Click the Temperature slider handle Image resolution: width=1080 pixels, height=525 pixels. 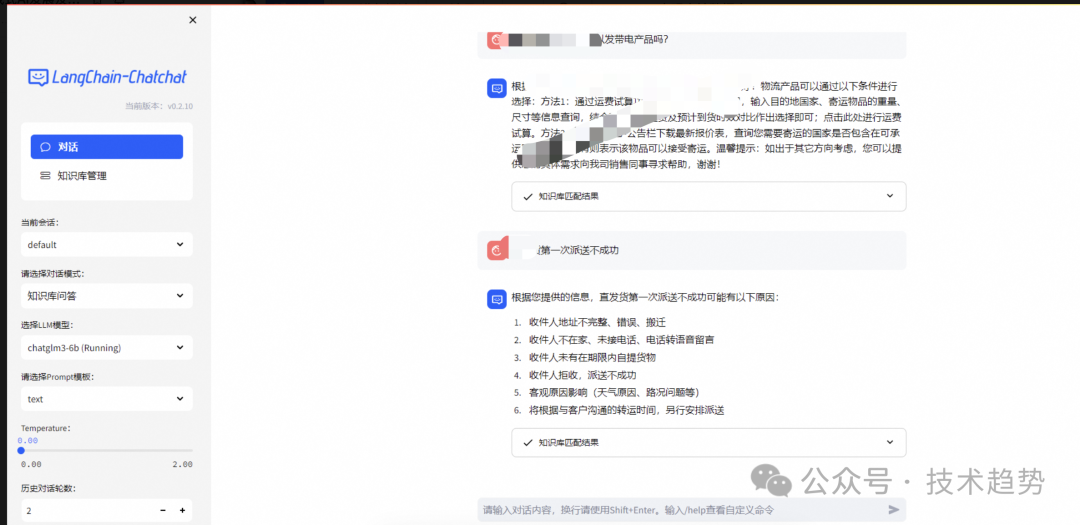(21, 451)
